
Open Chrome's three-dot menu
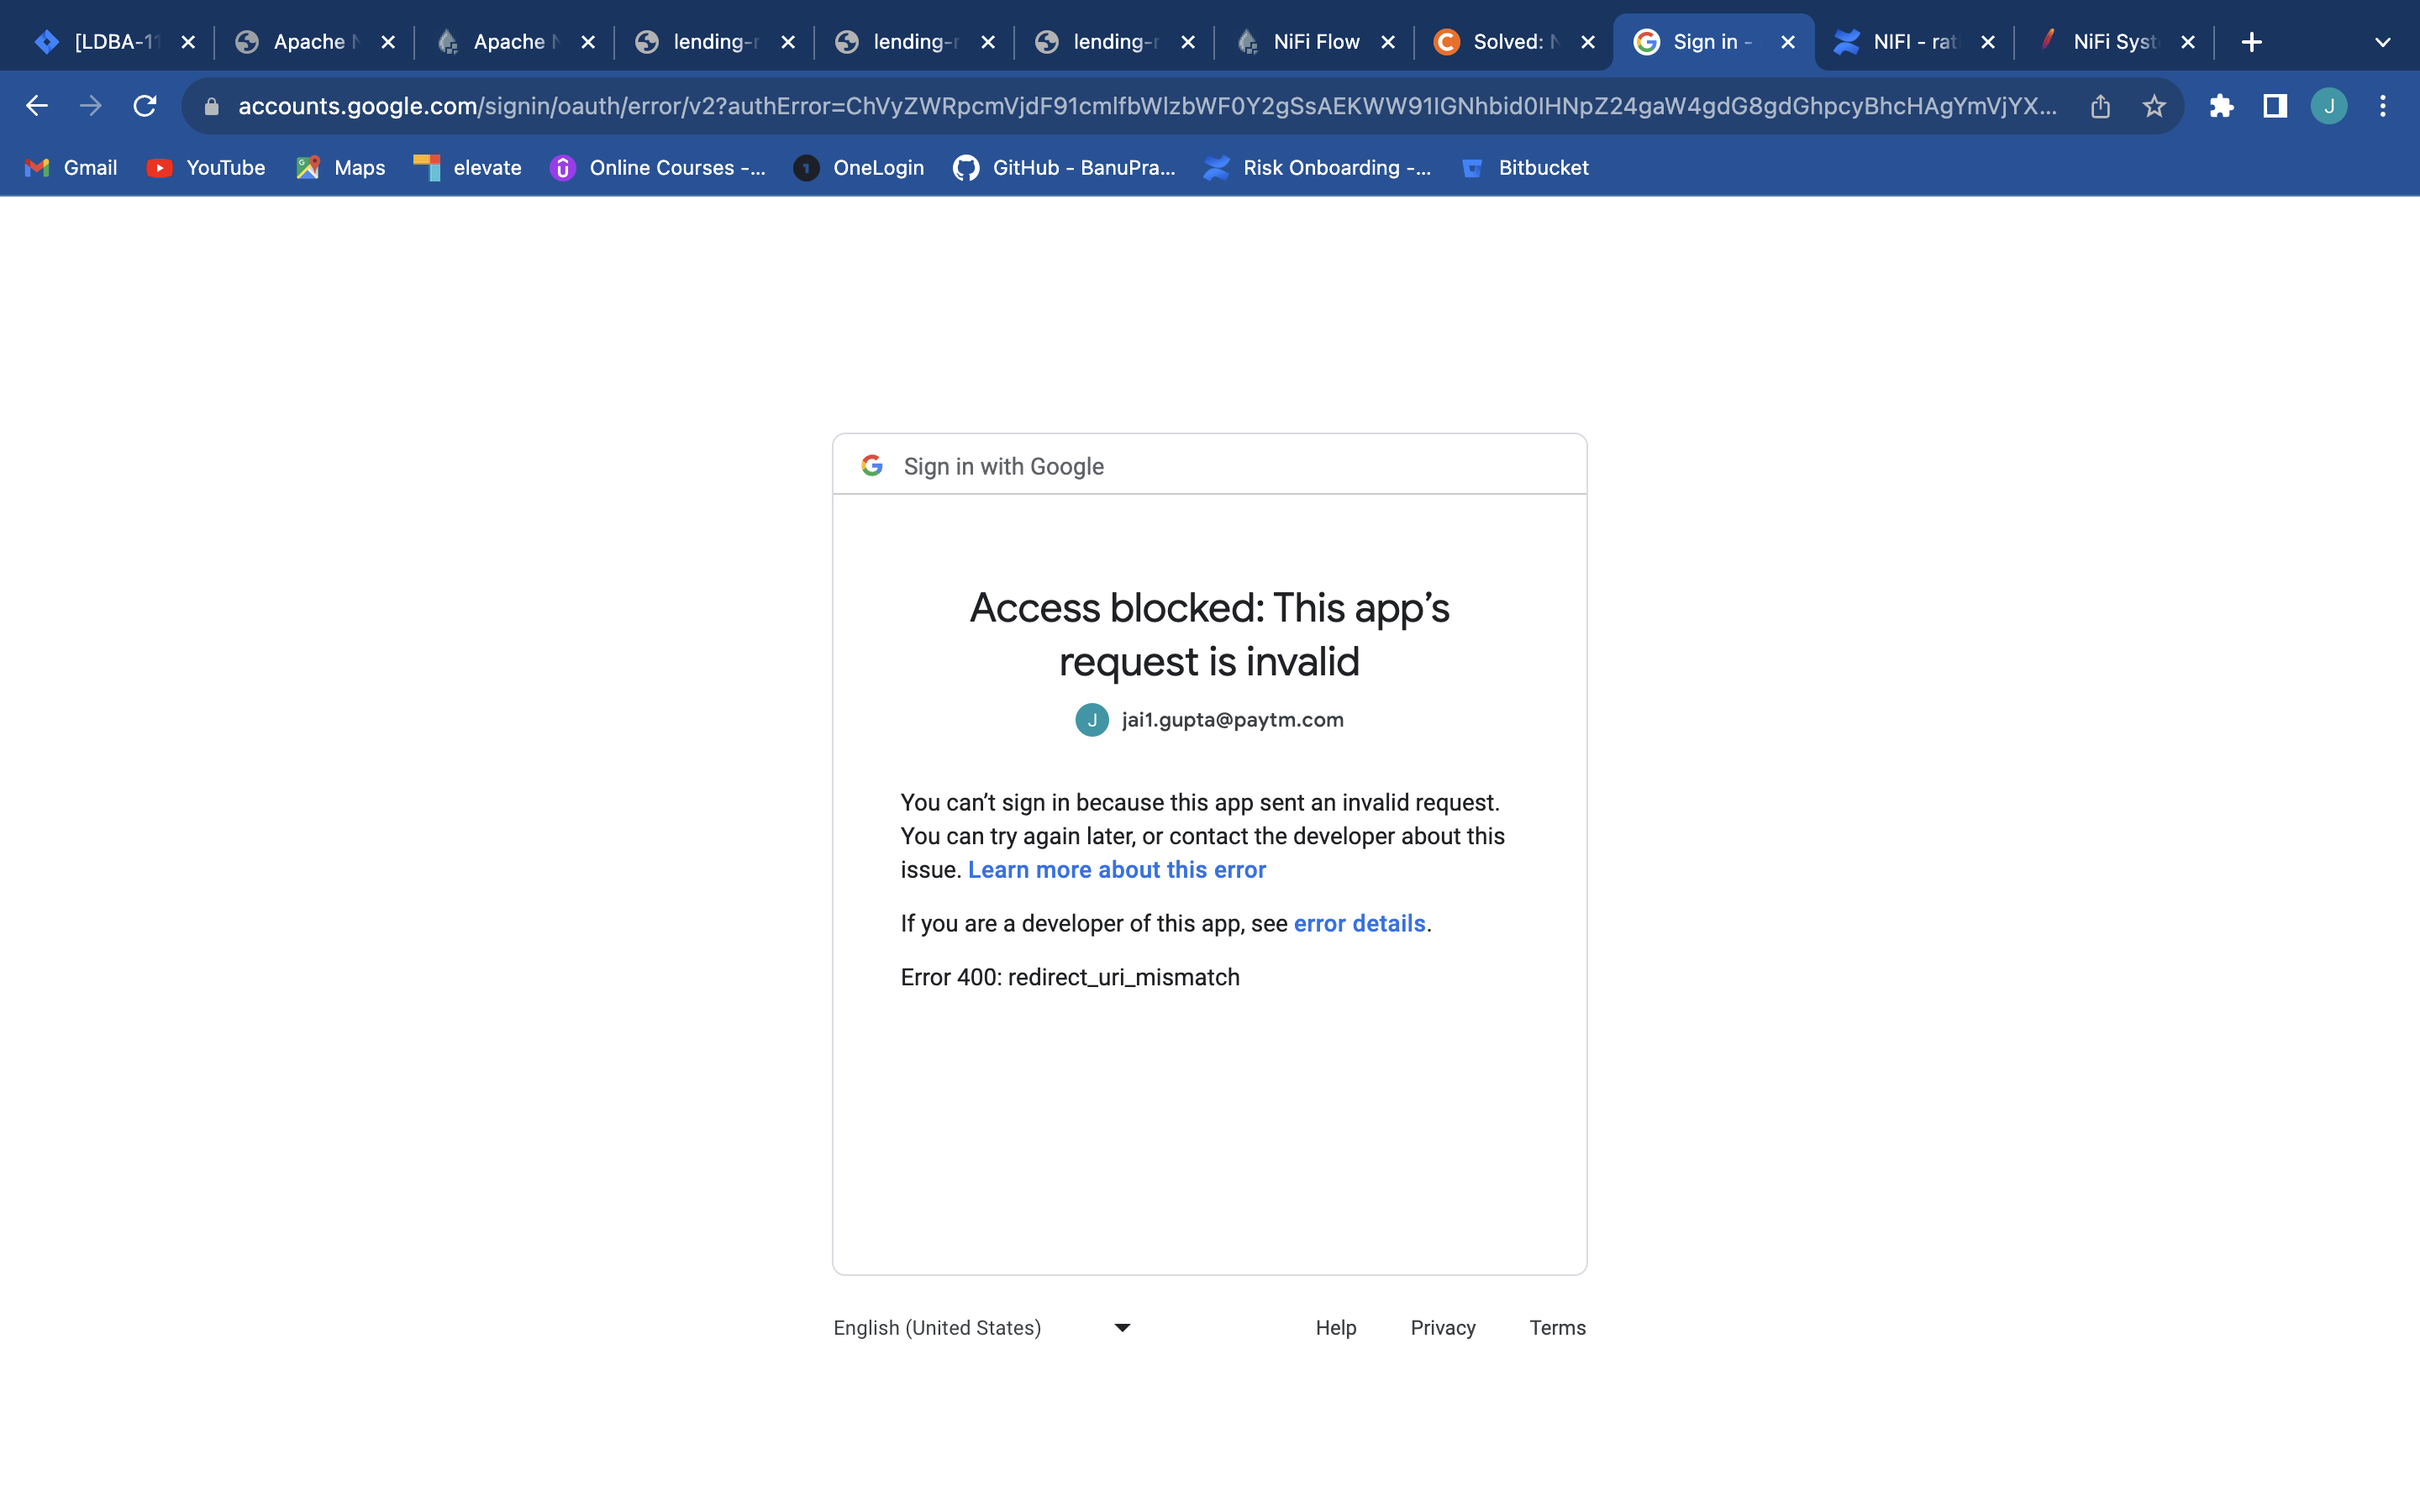[x=2383, y=106]
